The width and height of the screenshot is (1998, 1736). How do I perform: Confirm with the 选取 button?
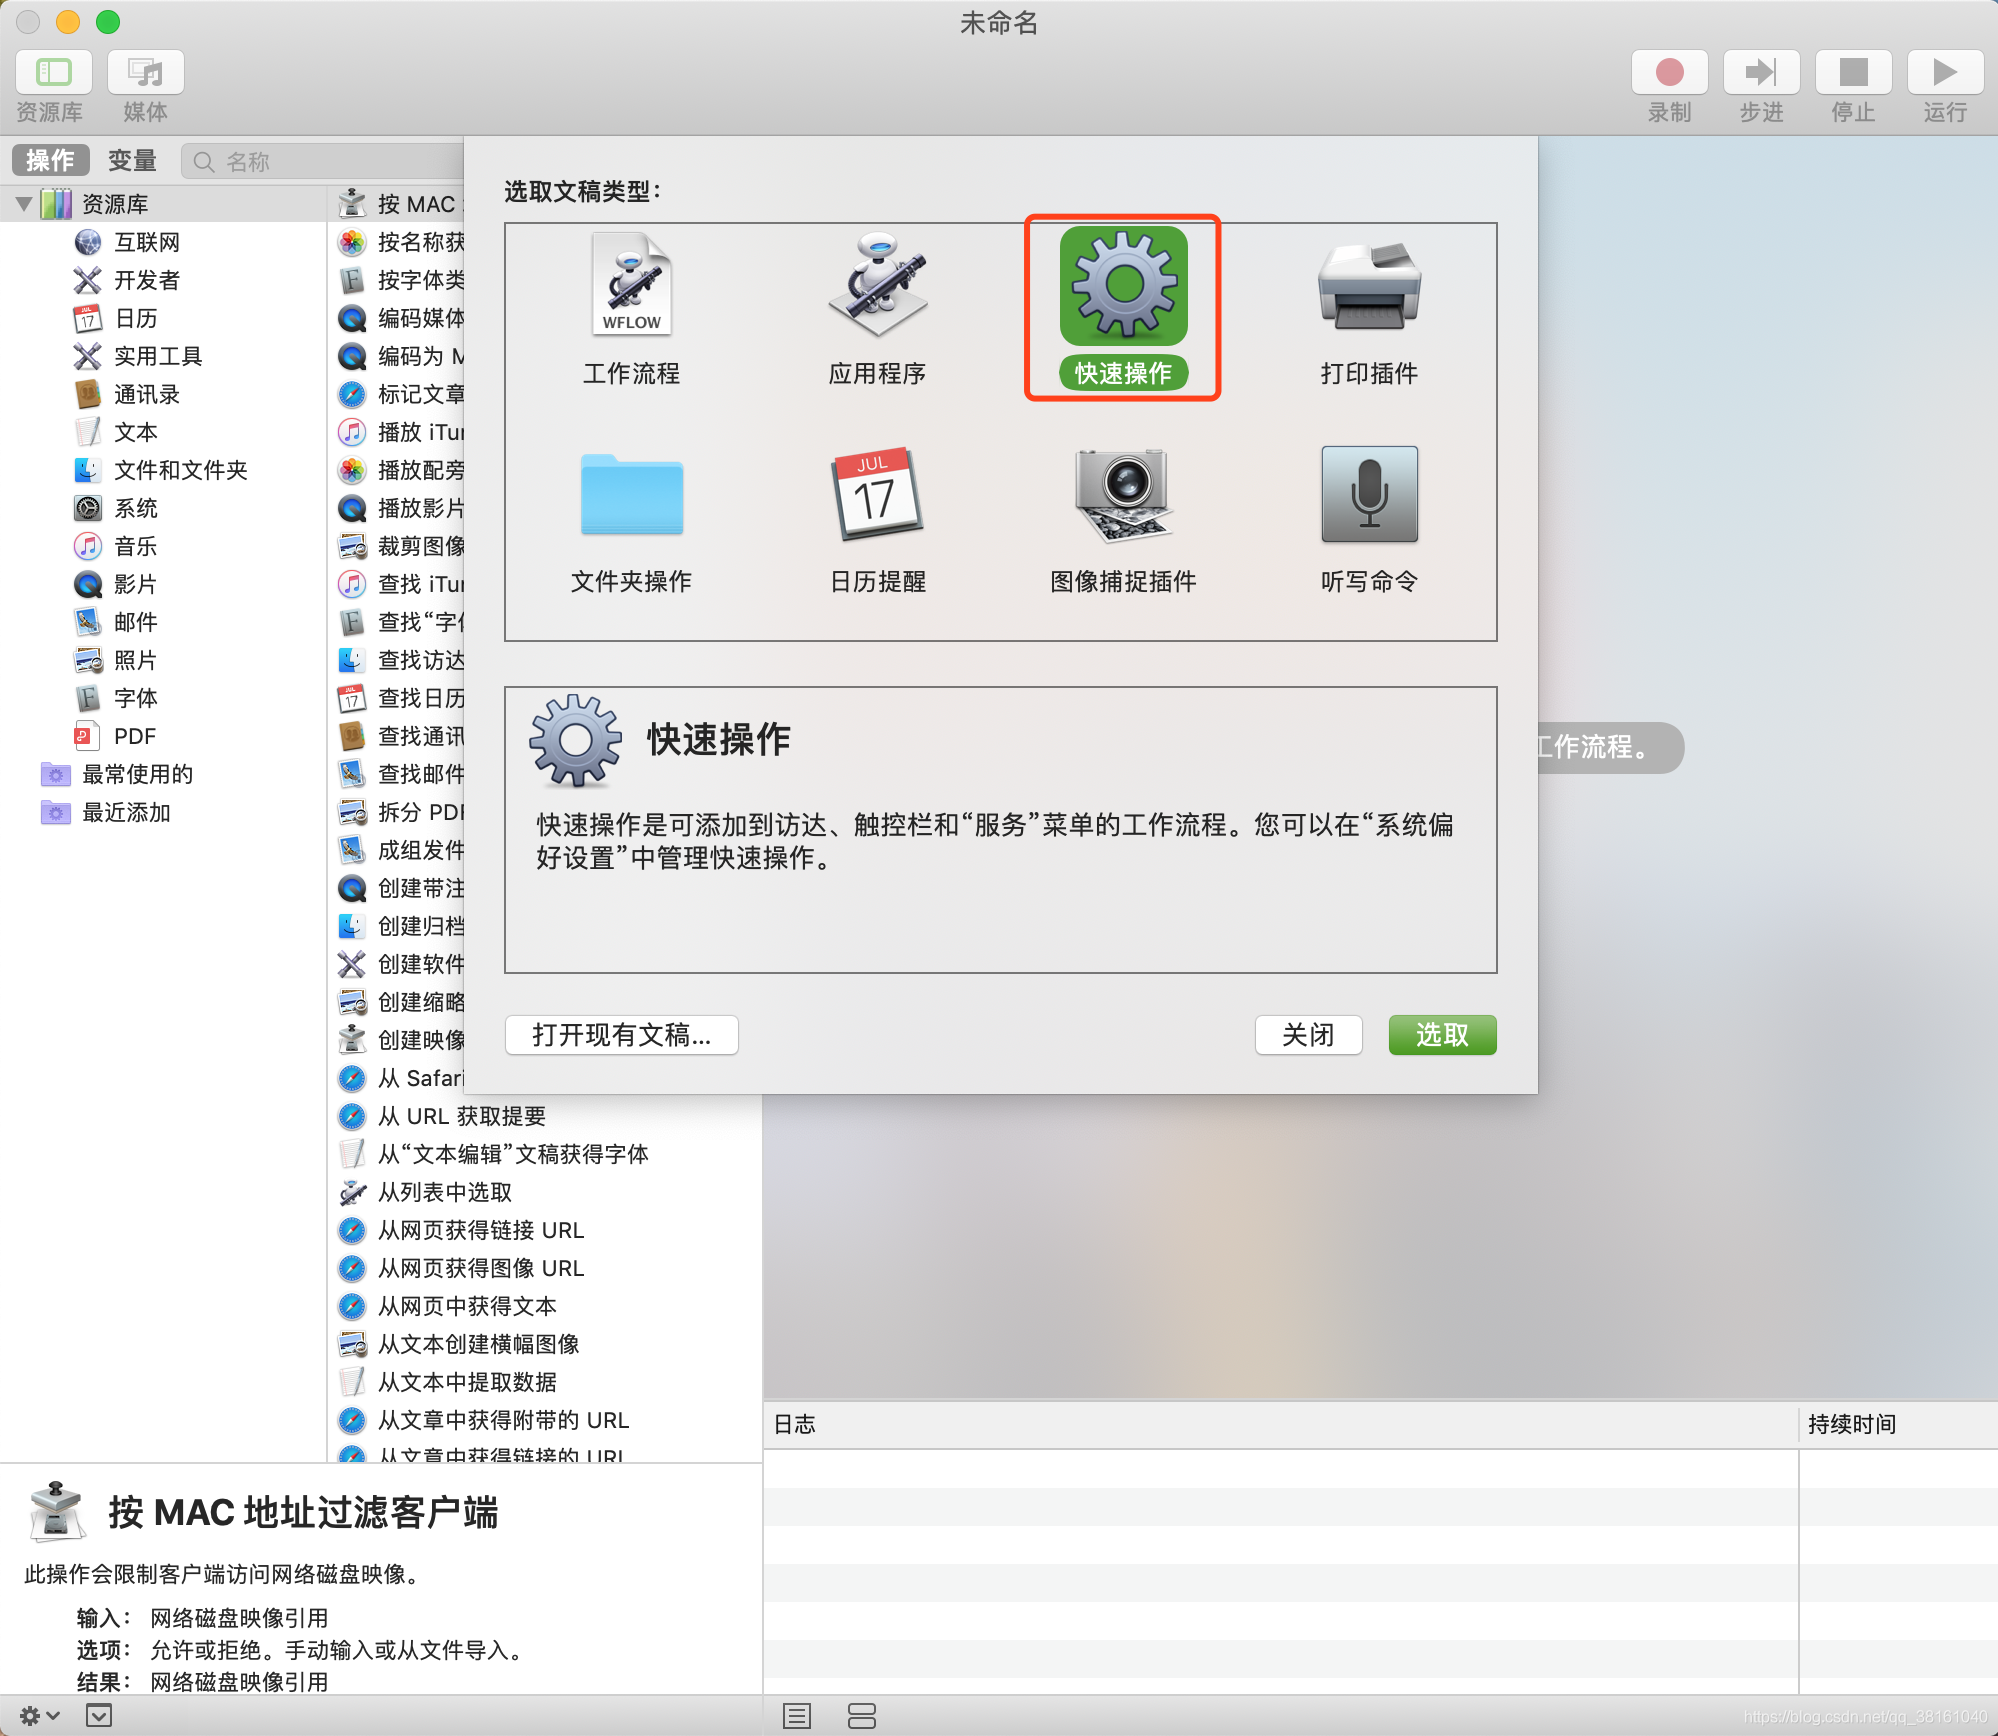(1441, 1035)
